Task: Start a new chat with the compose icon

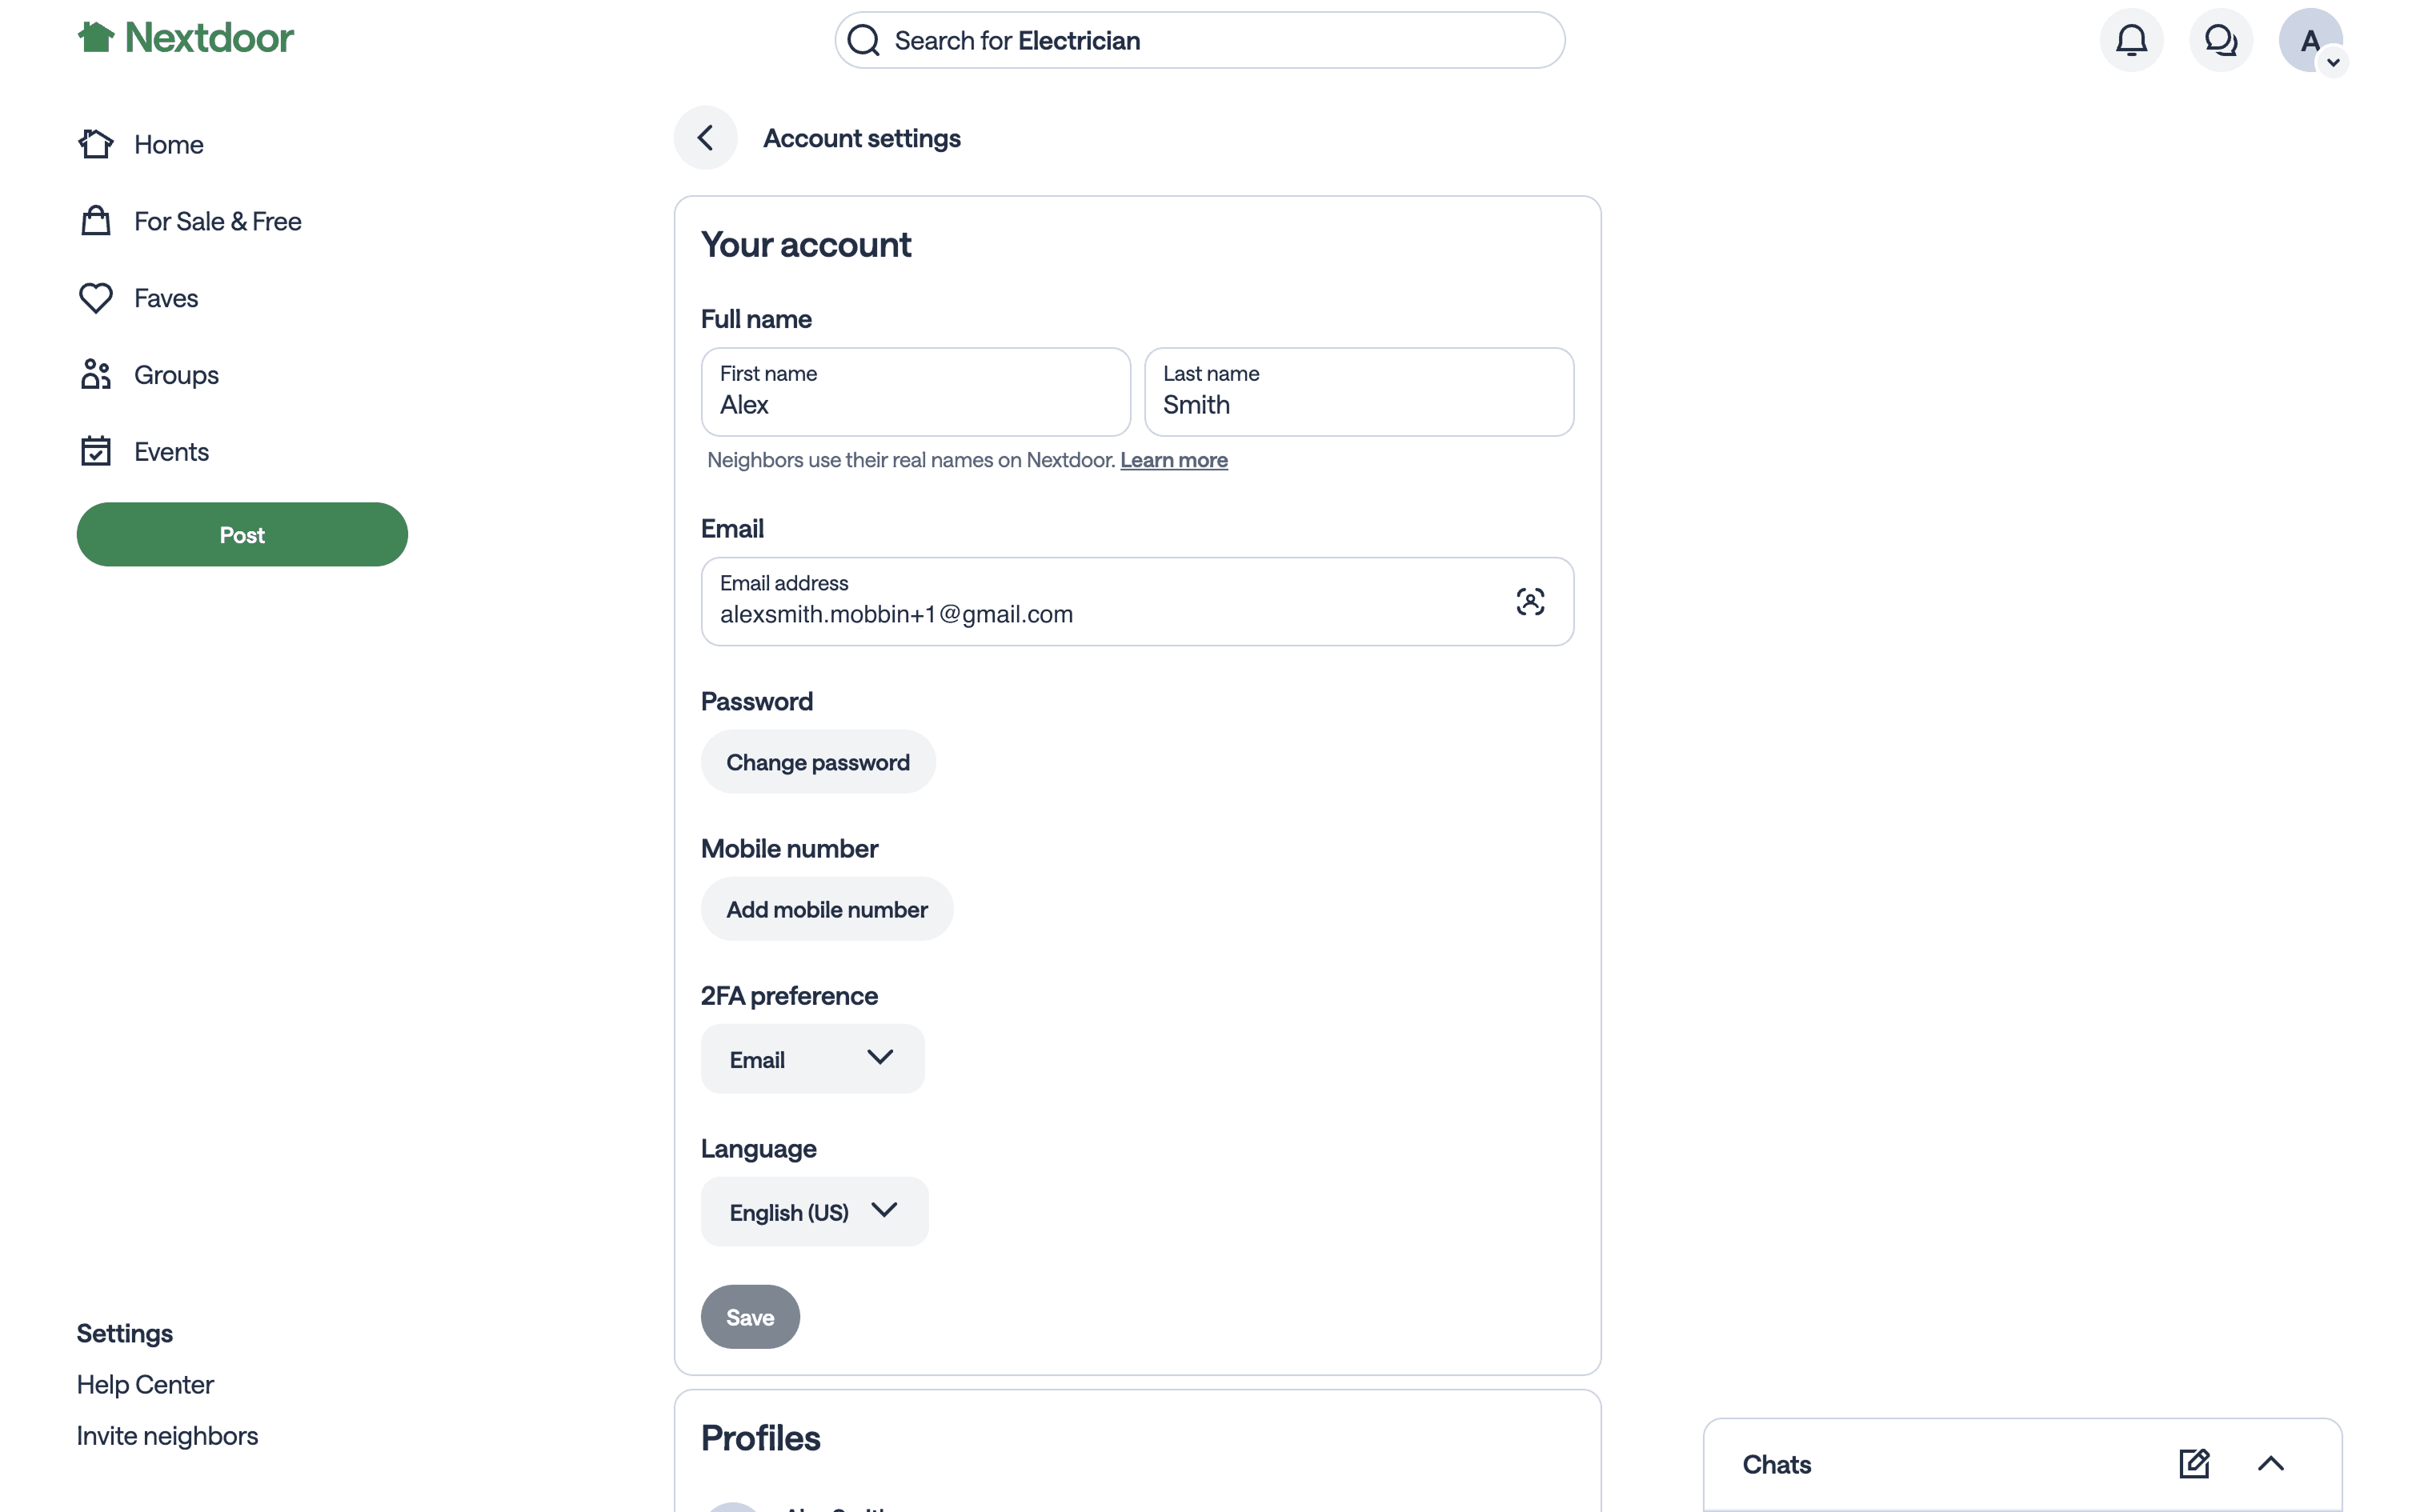Action: click(x=2193, y=1464)
